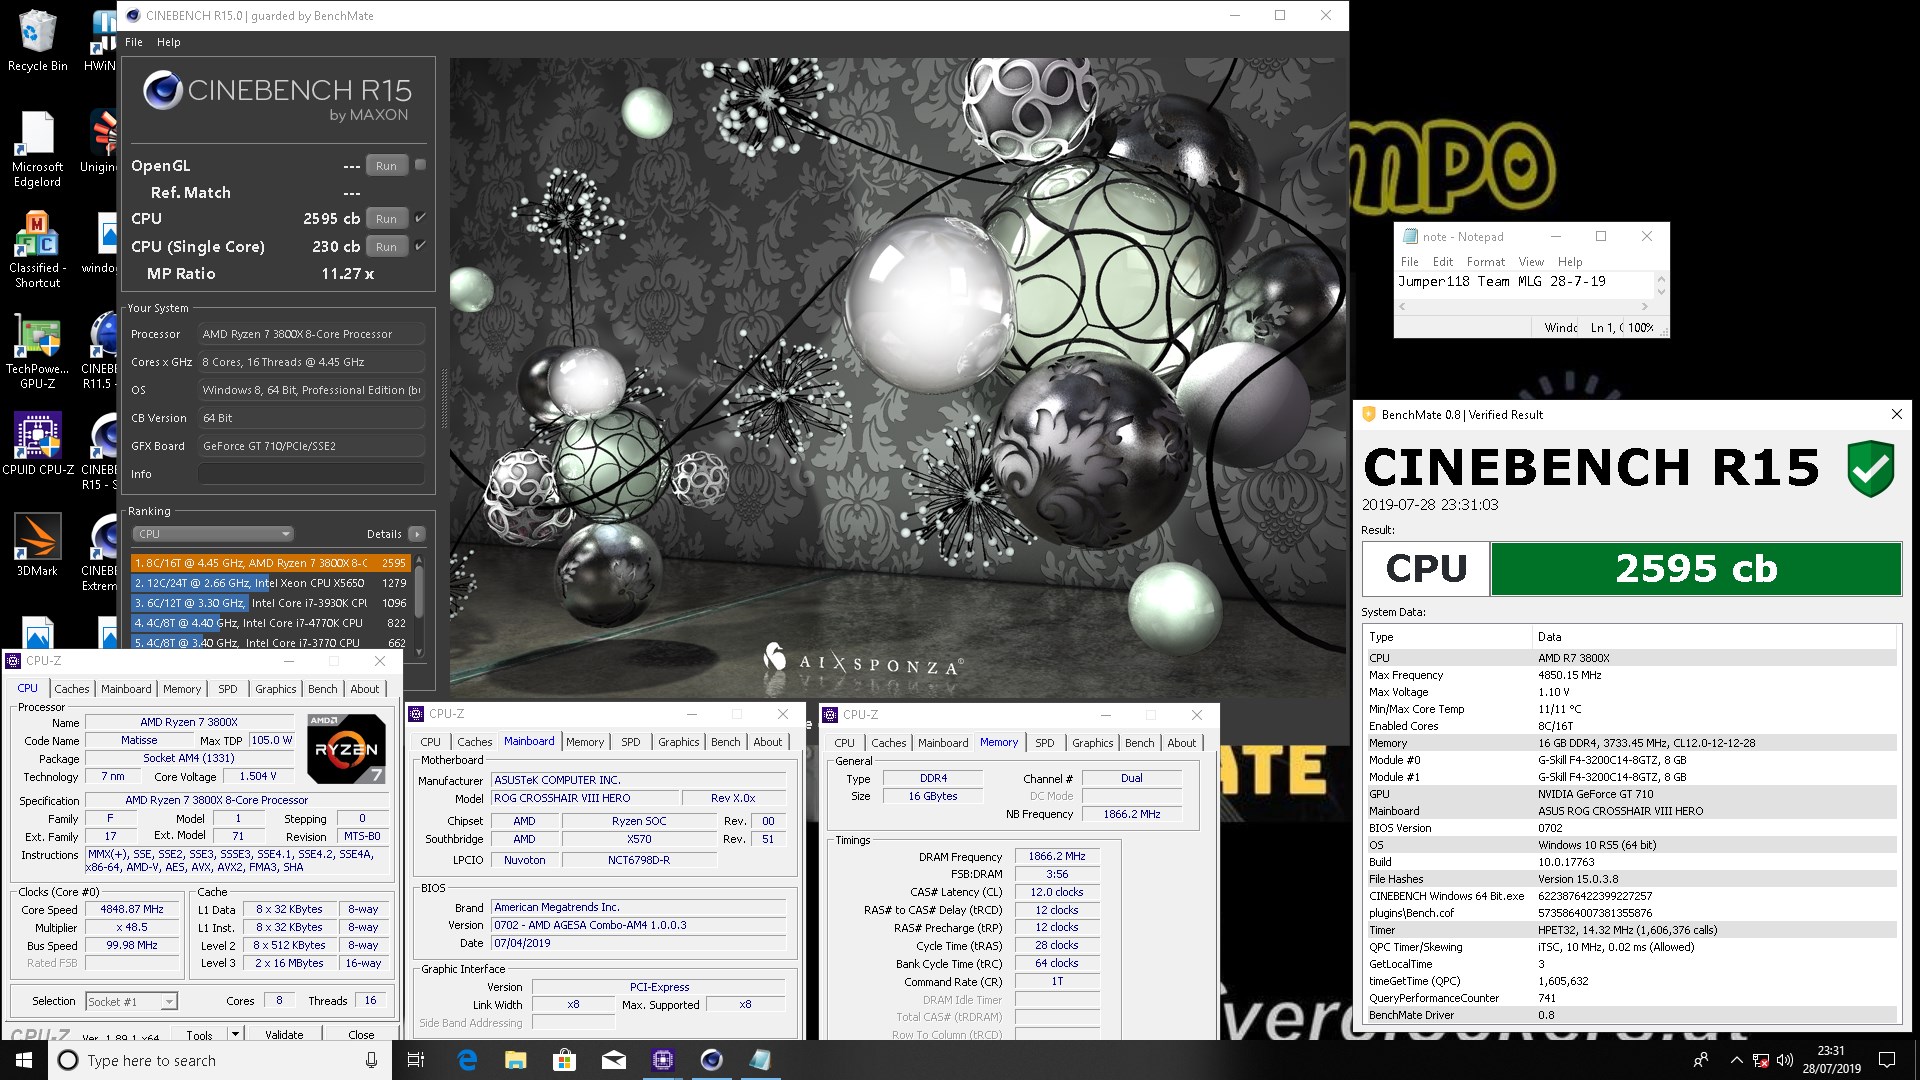The width and height of the screenshot is (1920, 1080).
Task: Run the OpenGL benchmark
Action: [x=386, y=165]
